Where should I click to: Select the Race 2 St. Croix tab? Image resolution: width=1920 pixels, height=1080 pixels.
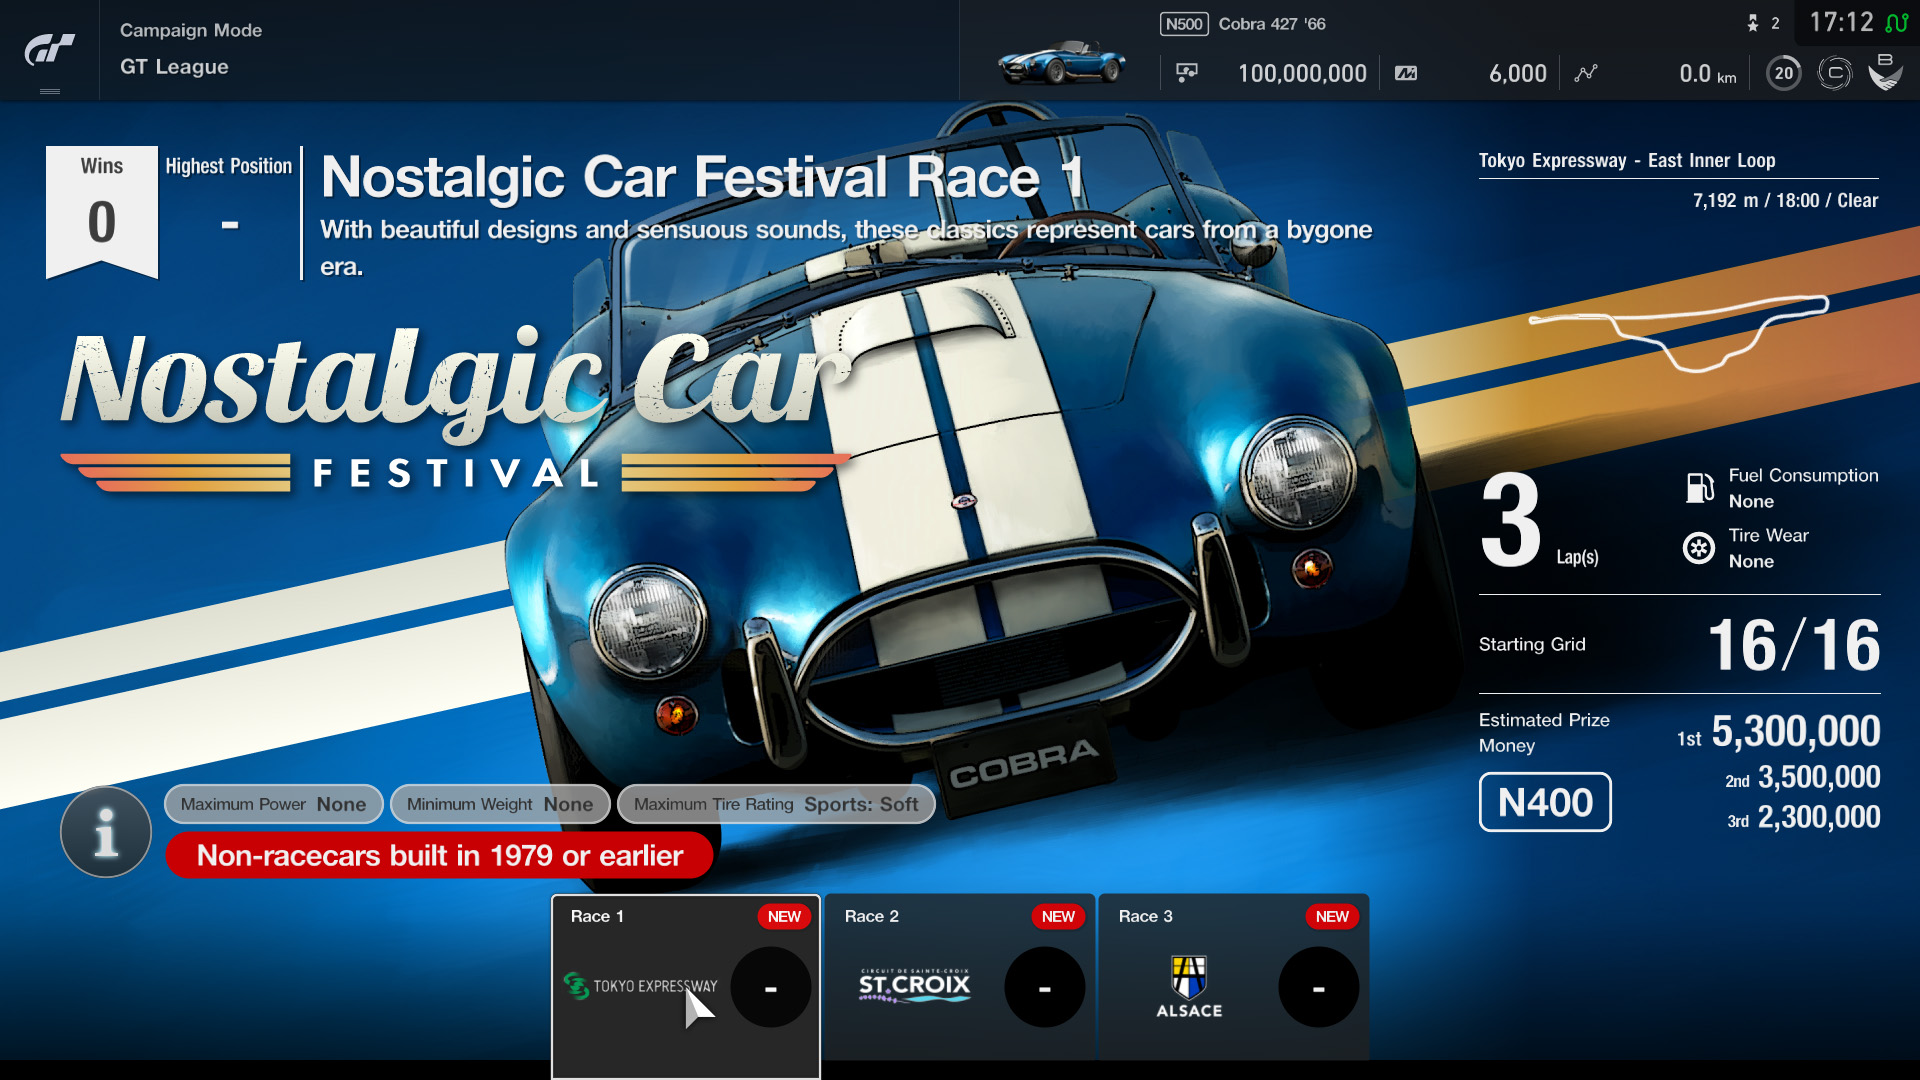tap(959, 975)
